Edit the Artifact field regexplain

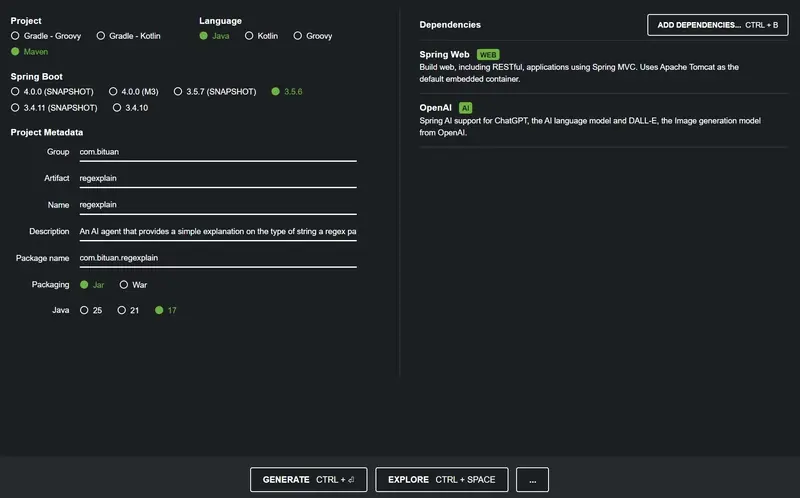218,179
